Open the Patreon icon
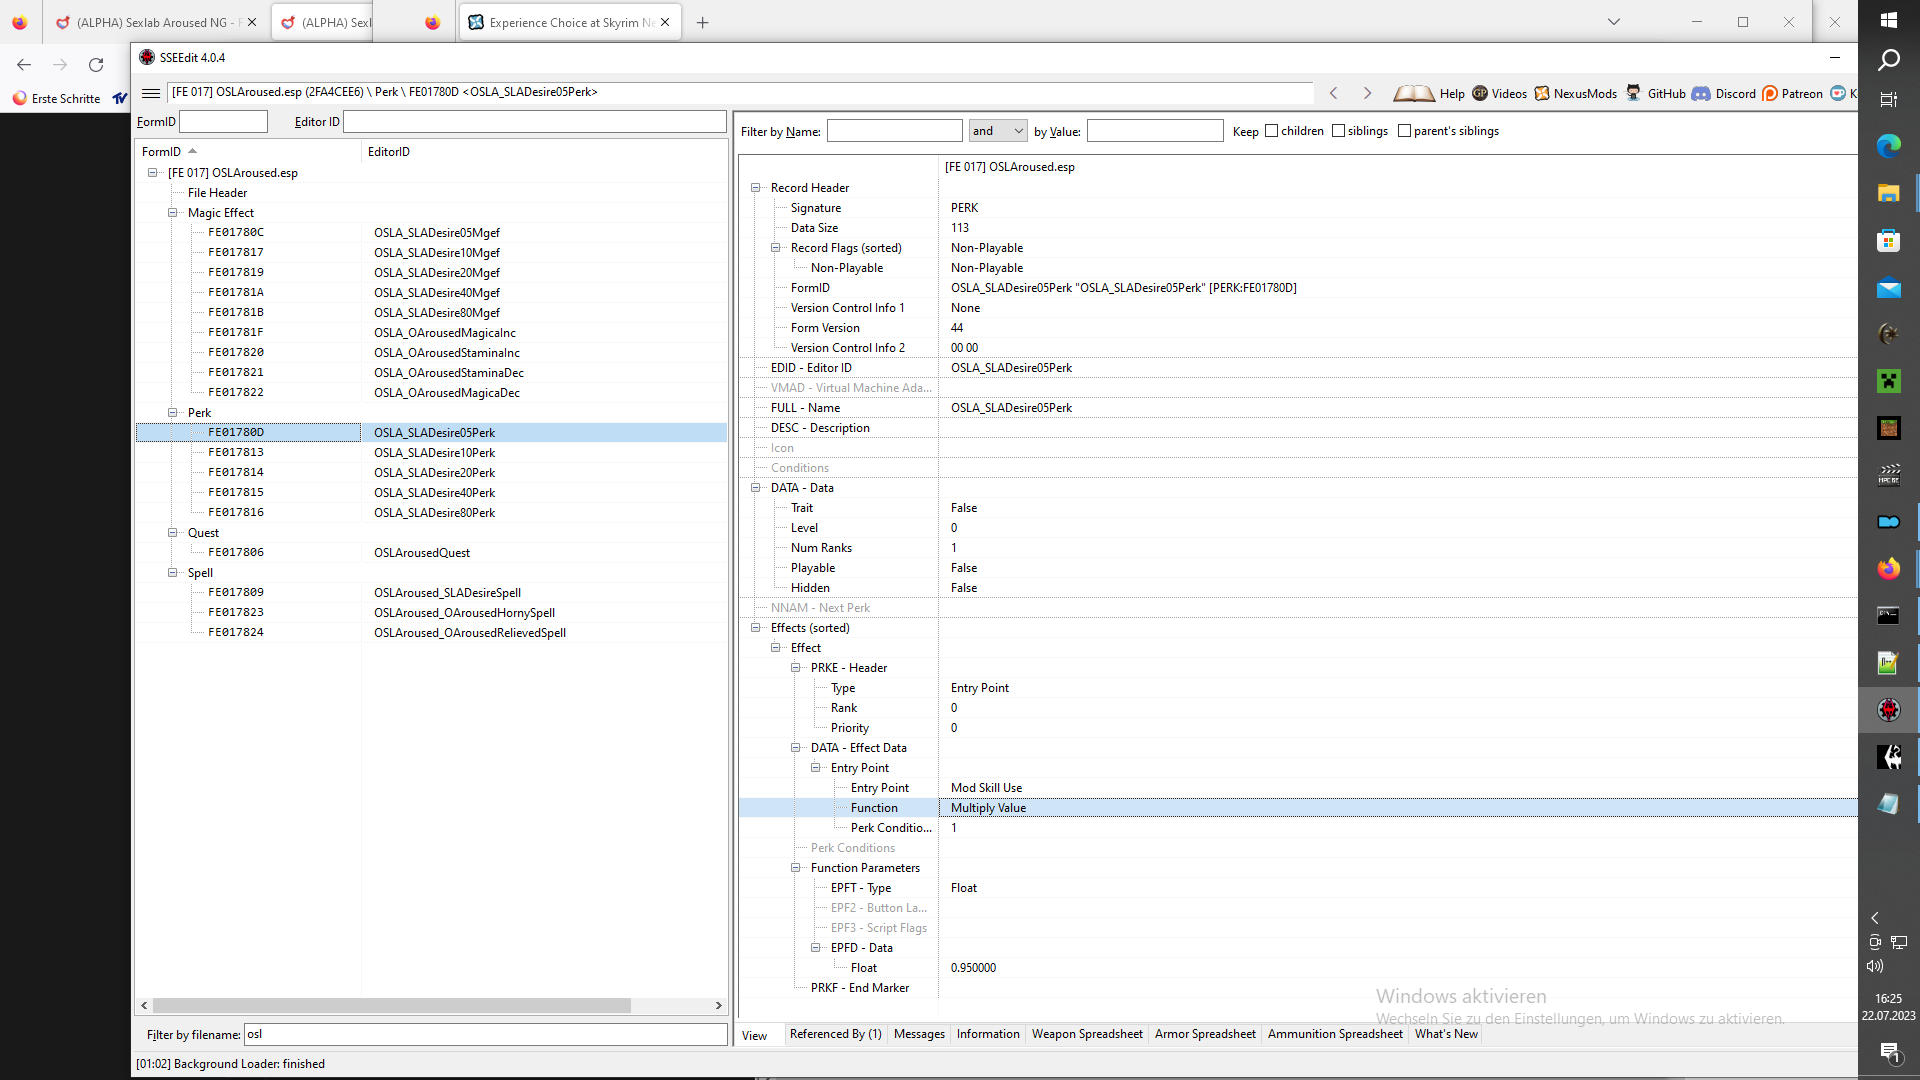Screen dimensions: 1920x1080 click(1770, 93)
